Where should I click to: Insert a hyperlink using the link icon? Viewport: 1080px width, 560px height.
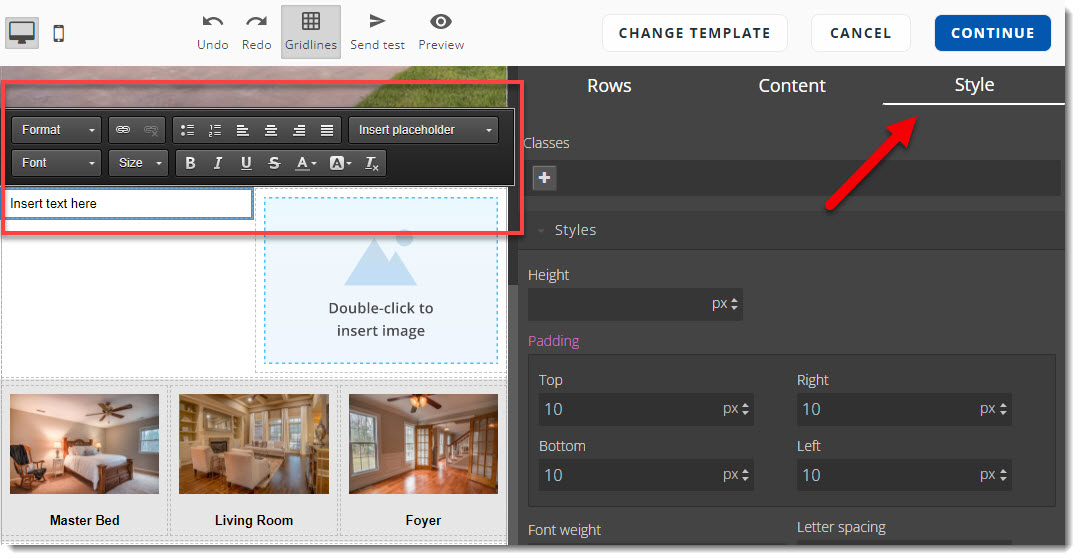point(123,130)
